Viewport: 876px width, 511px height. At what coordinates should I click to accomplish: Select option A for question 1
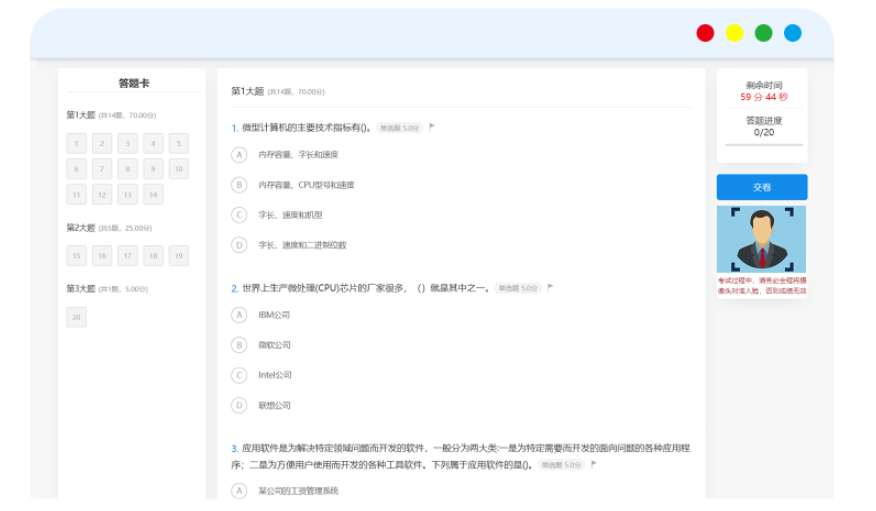tap(239, 155)
